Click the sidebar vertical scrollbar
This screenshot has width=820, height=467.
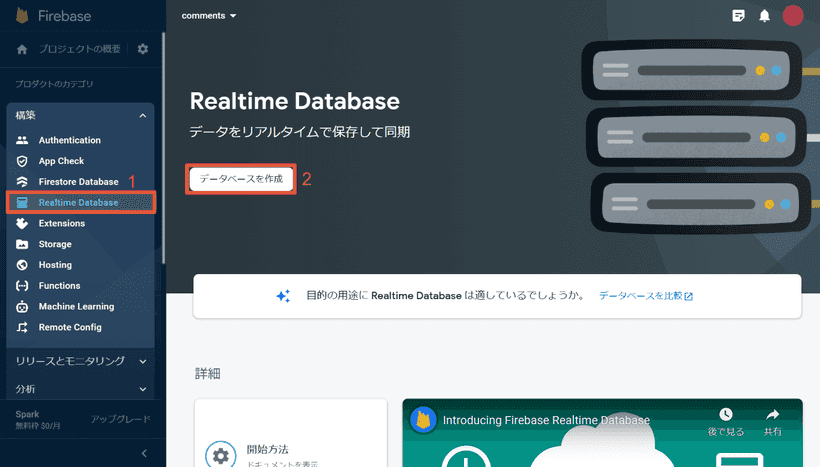tap(164, 148)
